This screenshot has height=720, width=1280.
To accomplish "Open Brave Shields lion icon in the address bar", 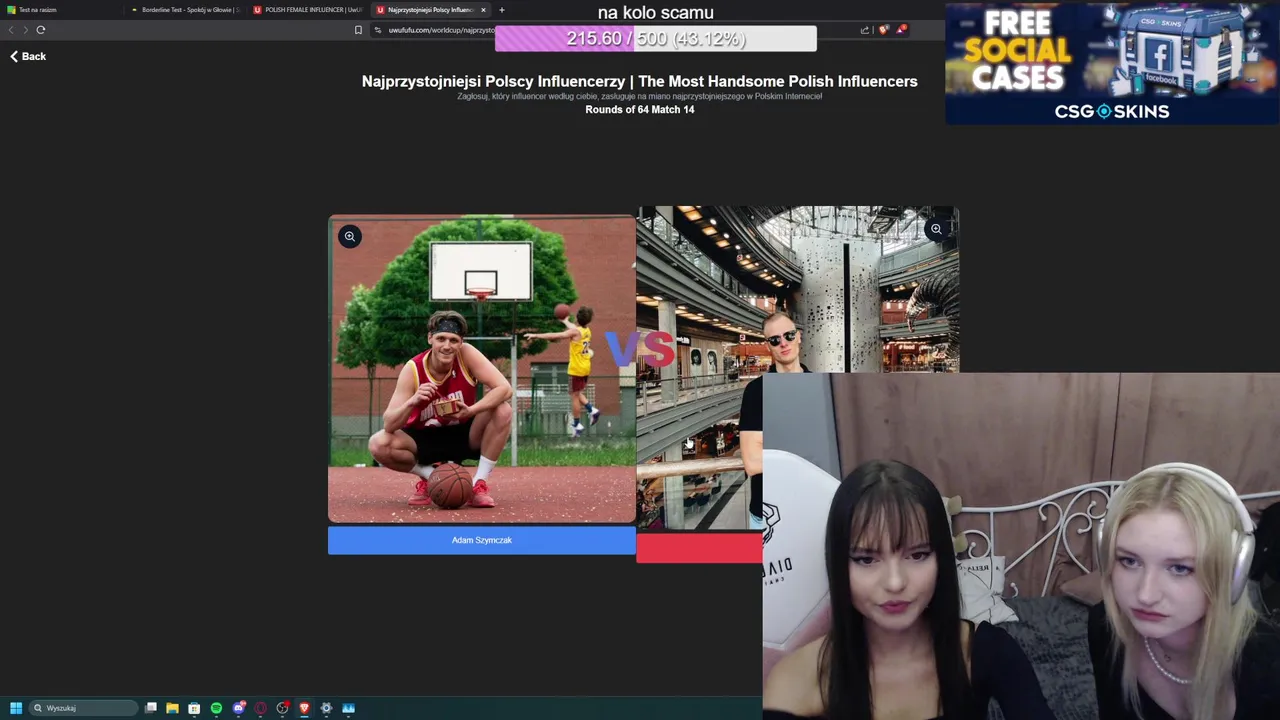I will coord(883,30).
